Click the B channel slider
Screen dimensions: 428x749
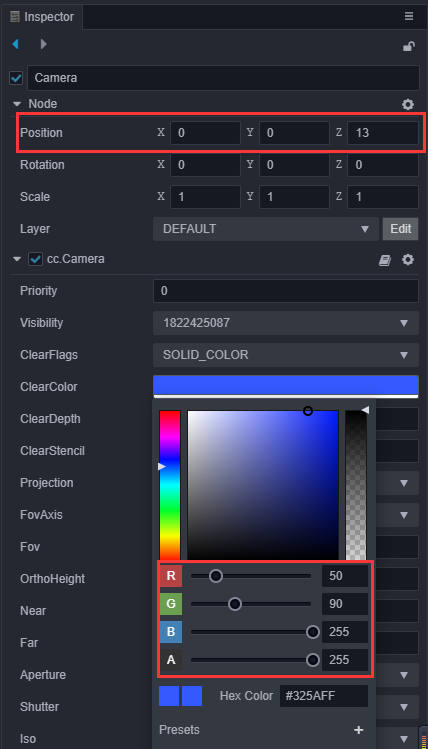pos(251,632)
